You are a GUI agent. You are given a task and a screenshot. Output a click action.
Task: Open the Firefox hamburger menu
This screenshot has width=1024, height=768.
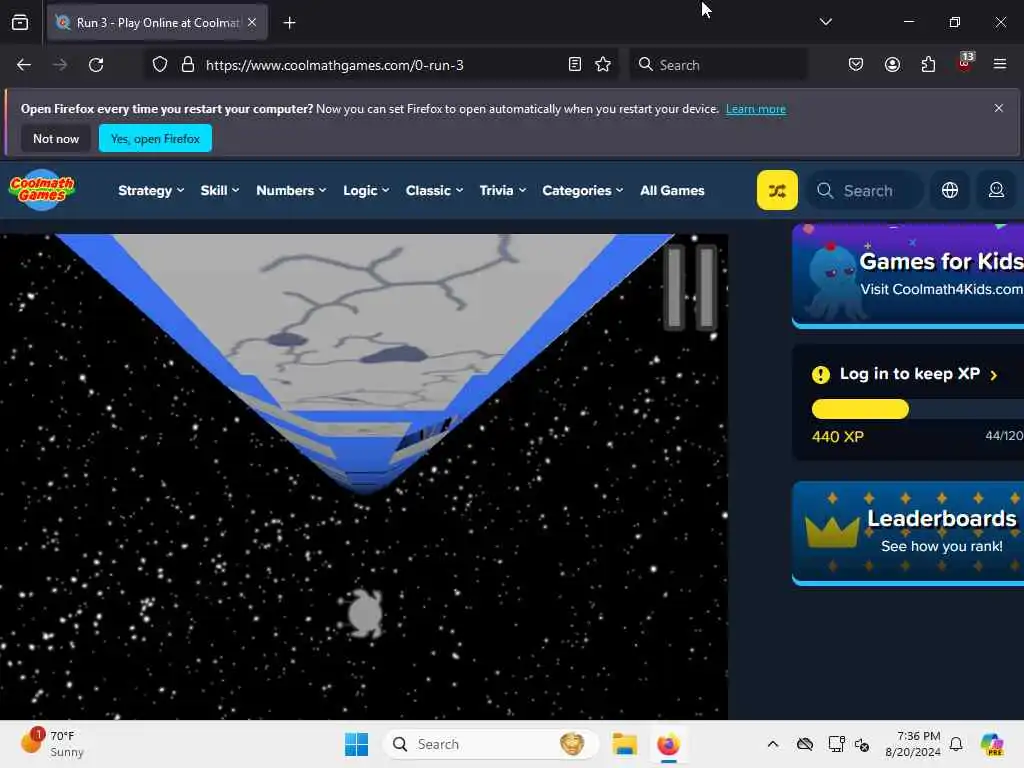(x=1000, y=64)
